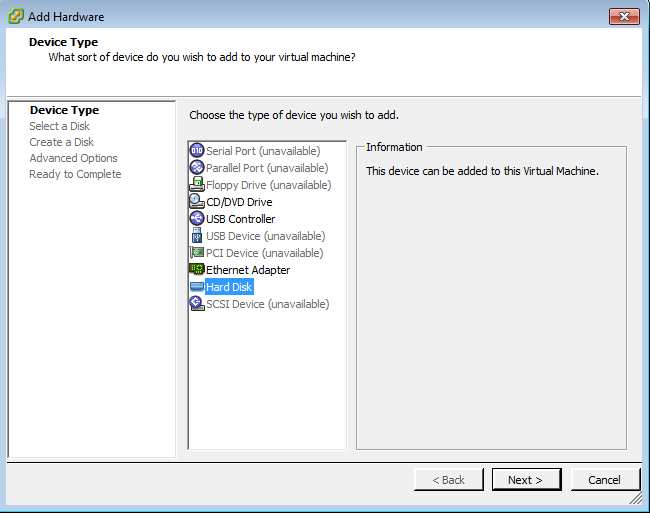Click the Floppy Drive icon
650x513 pixels.
197,185
